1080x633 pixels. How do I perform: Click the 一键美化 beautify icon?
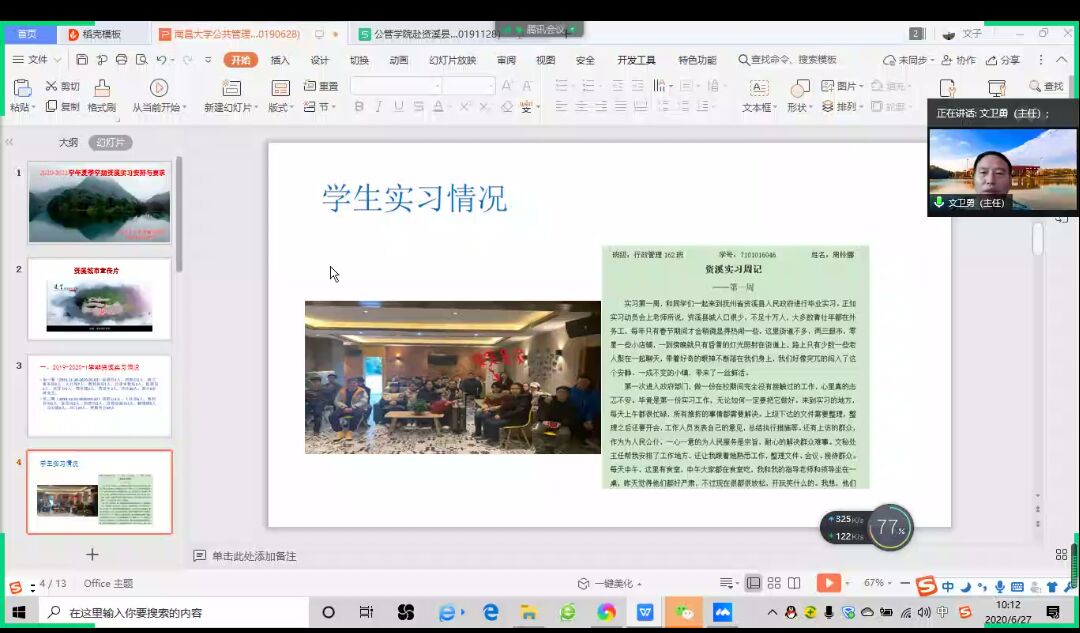[x=583, y=583]
